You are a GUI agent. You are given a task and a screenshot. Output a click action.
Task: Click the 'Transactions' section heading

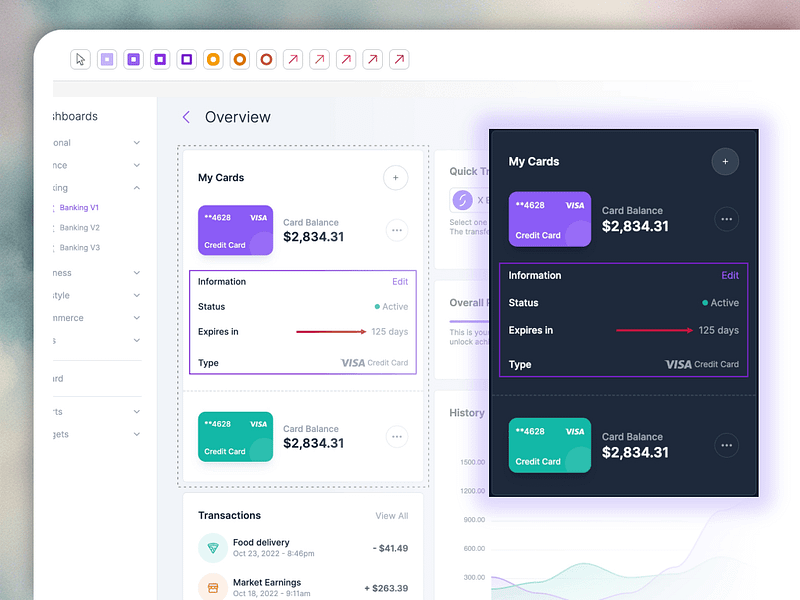pyautogui.click(x=230, y=515)
